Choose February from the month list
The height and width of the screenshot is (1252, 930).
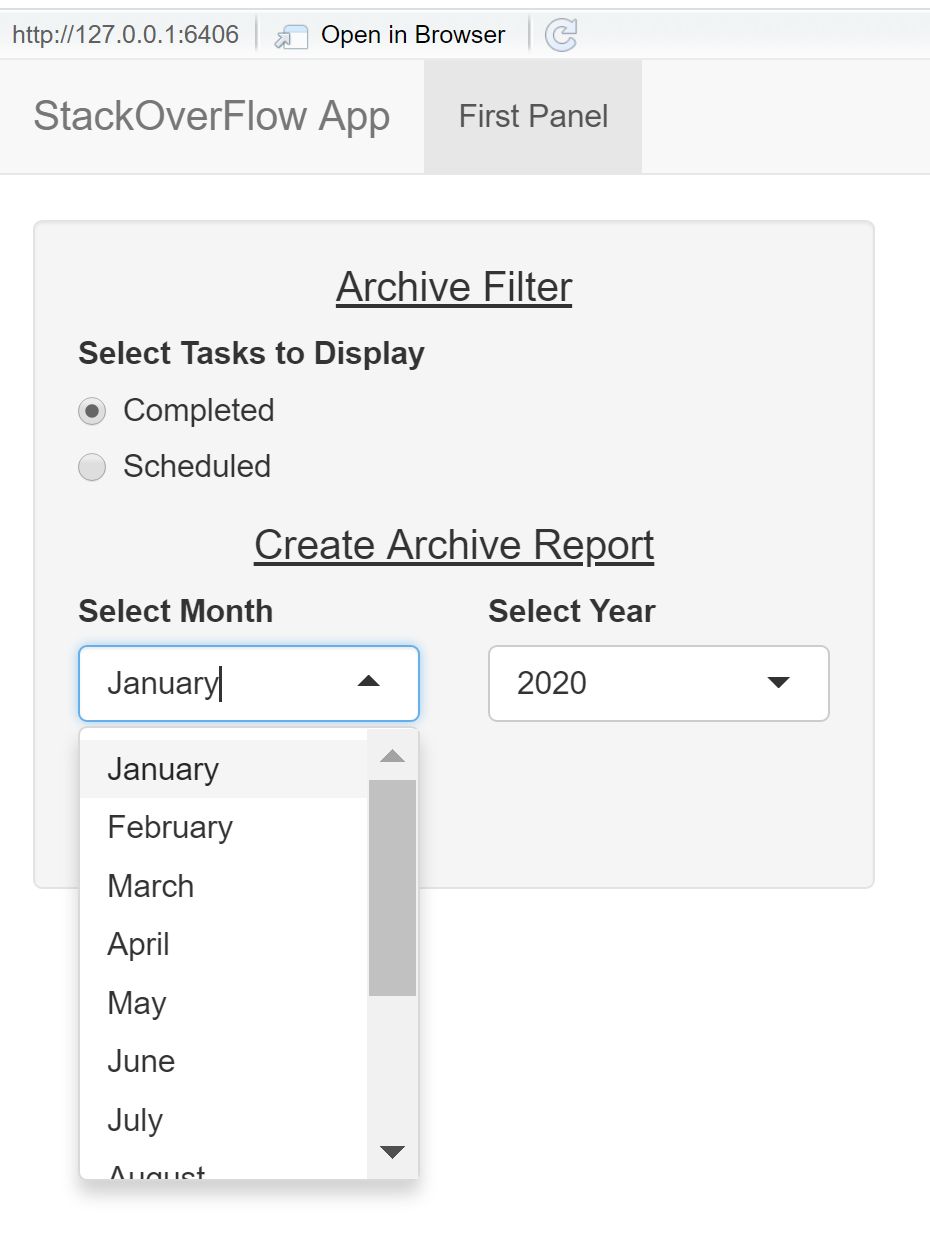170,827
